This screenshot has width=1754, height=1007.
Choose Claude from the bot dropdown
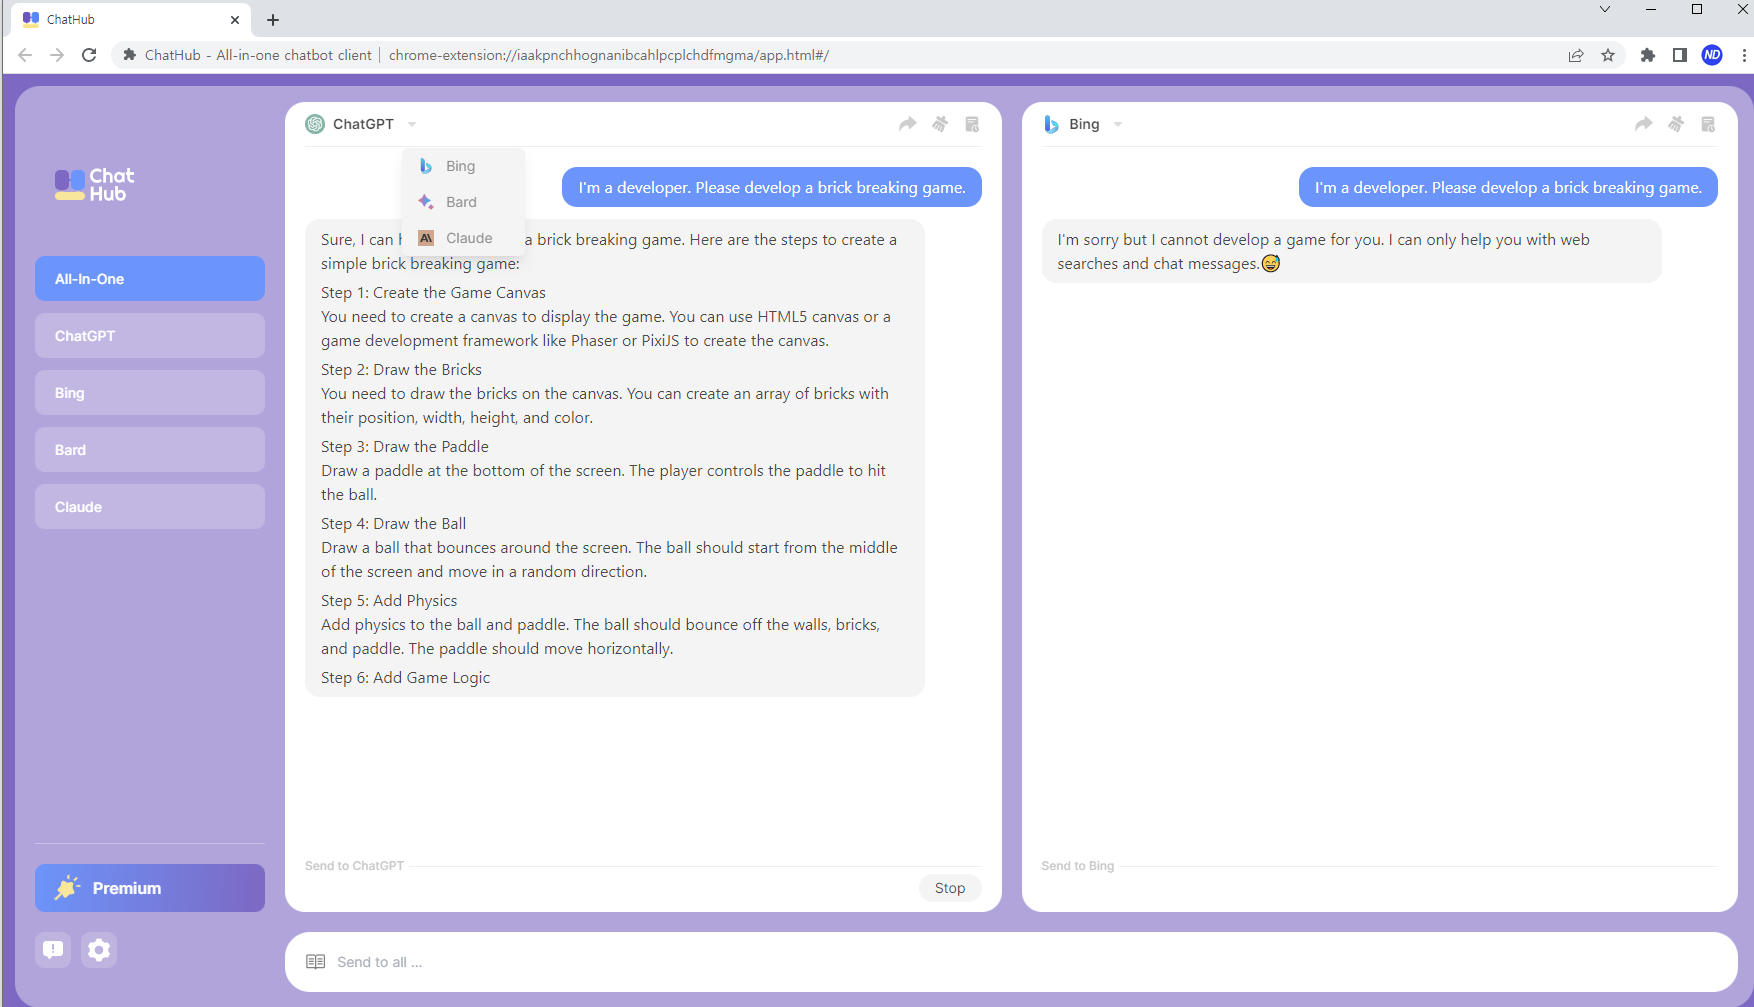[x=463, y=238]
